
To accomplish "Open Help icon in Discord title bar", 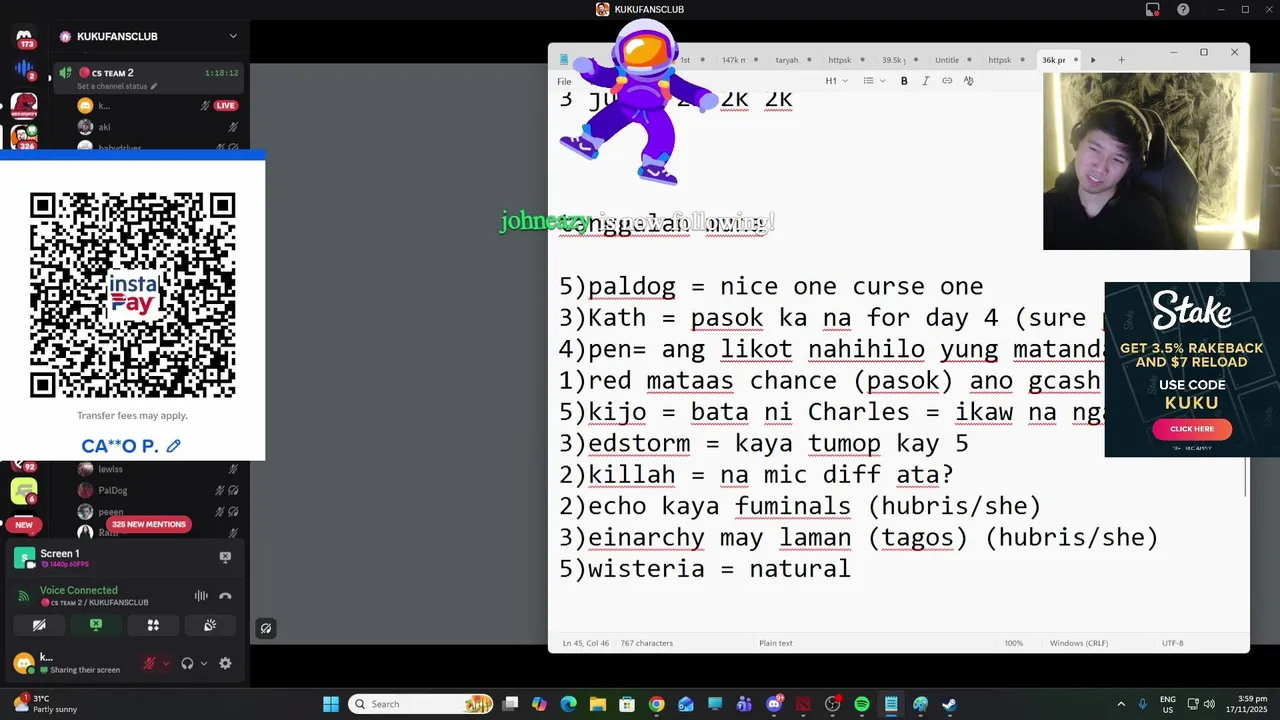I will [x=1183, y=10].
